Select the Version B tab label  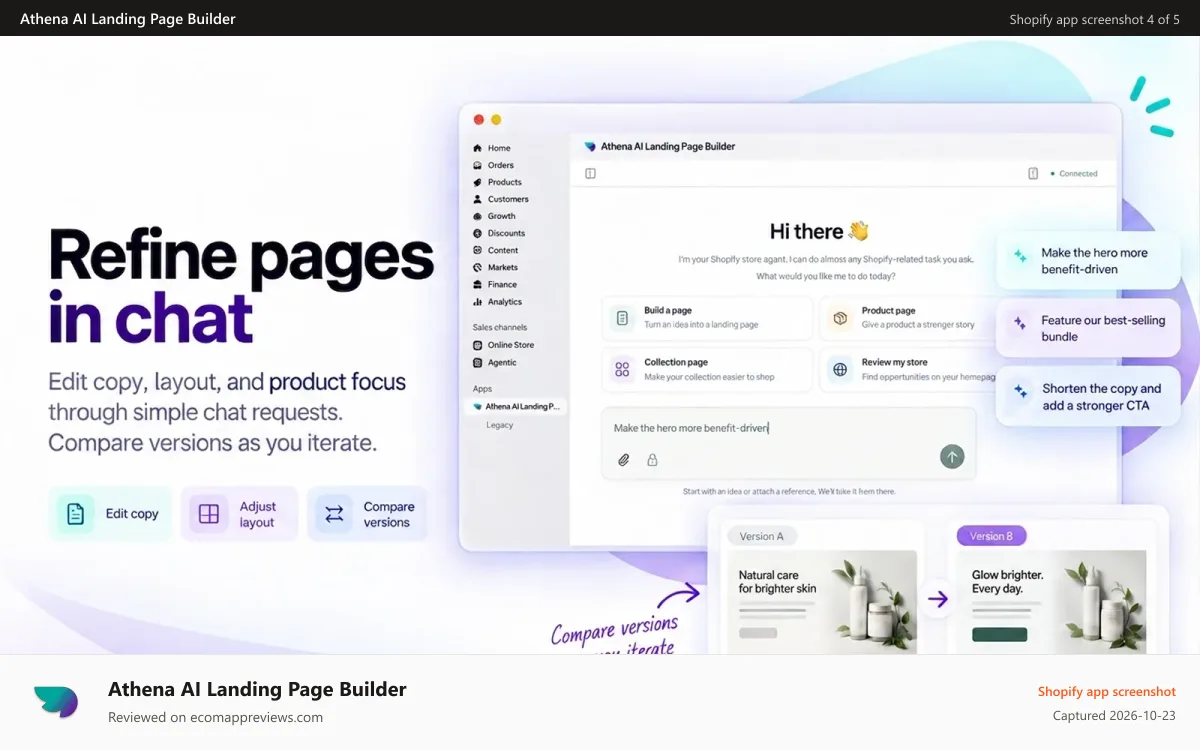coord(991,536)
